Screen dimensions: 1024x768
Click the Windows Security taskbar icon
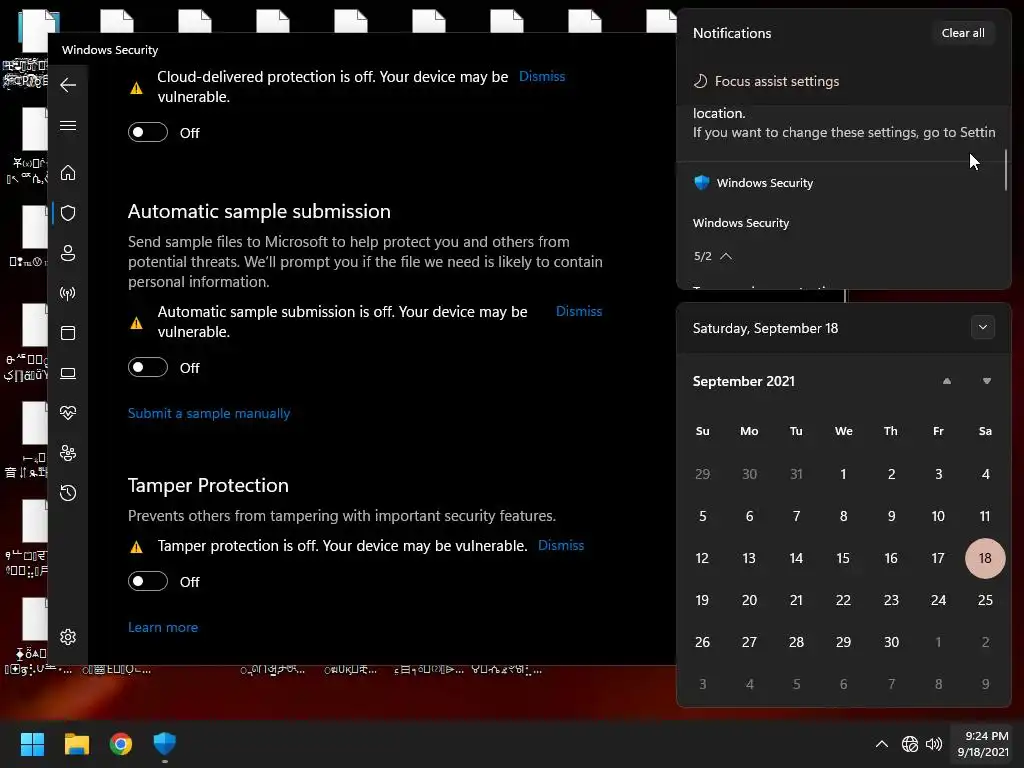tap(165, 744)
